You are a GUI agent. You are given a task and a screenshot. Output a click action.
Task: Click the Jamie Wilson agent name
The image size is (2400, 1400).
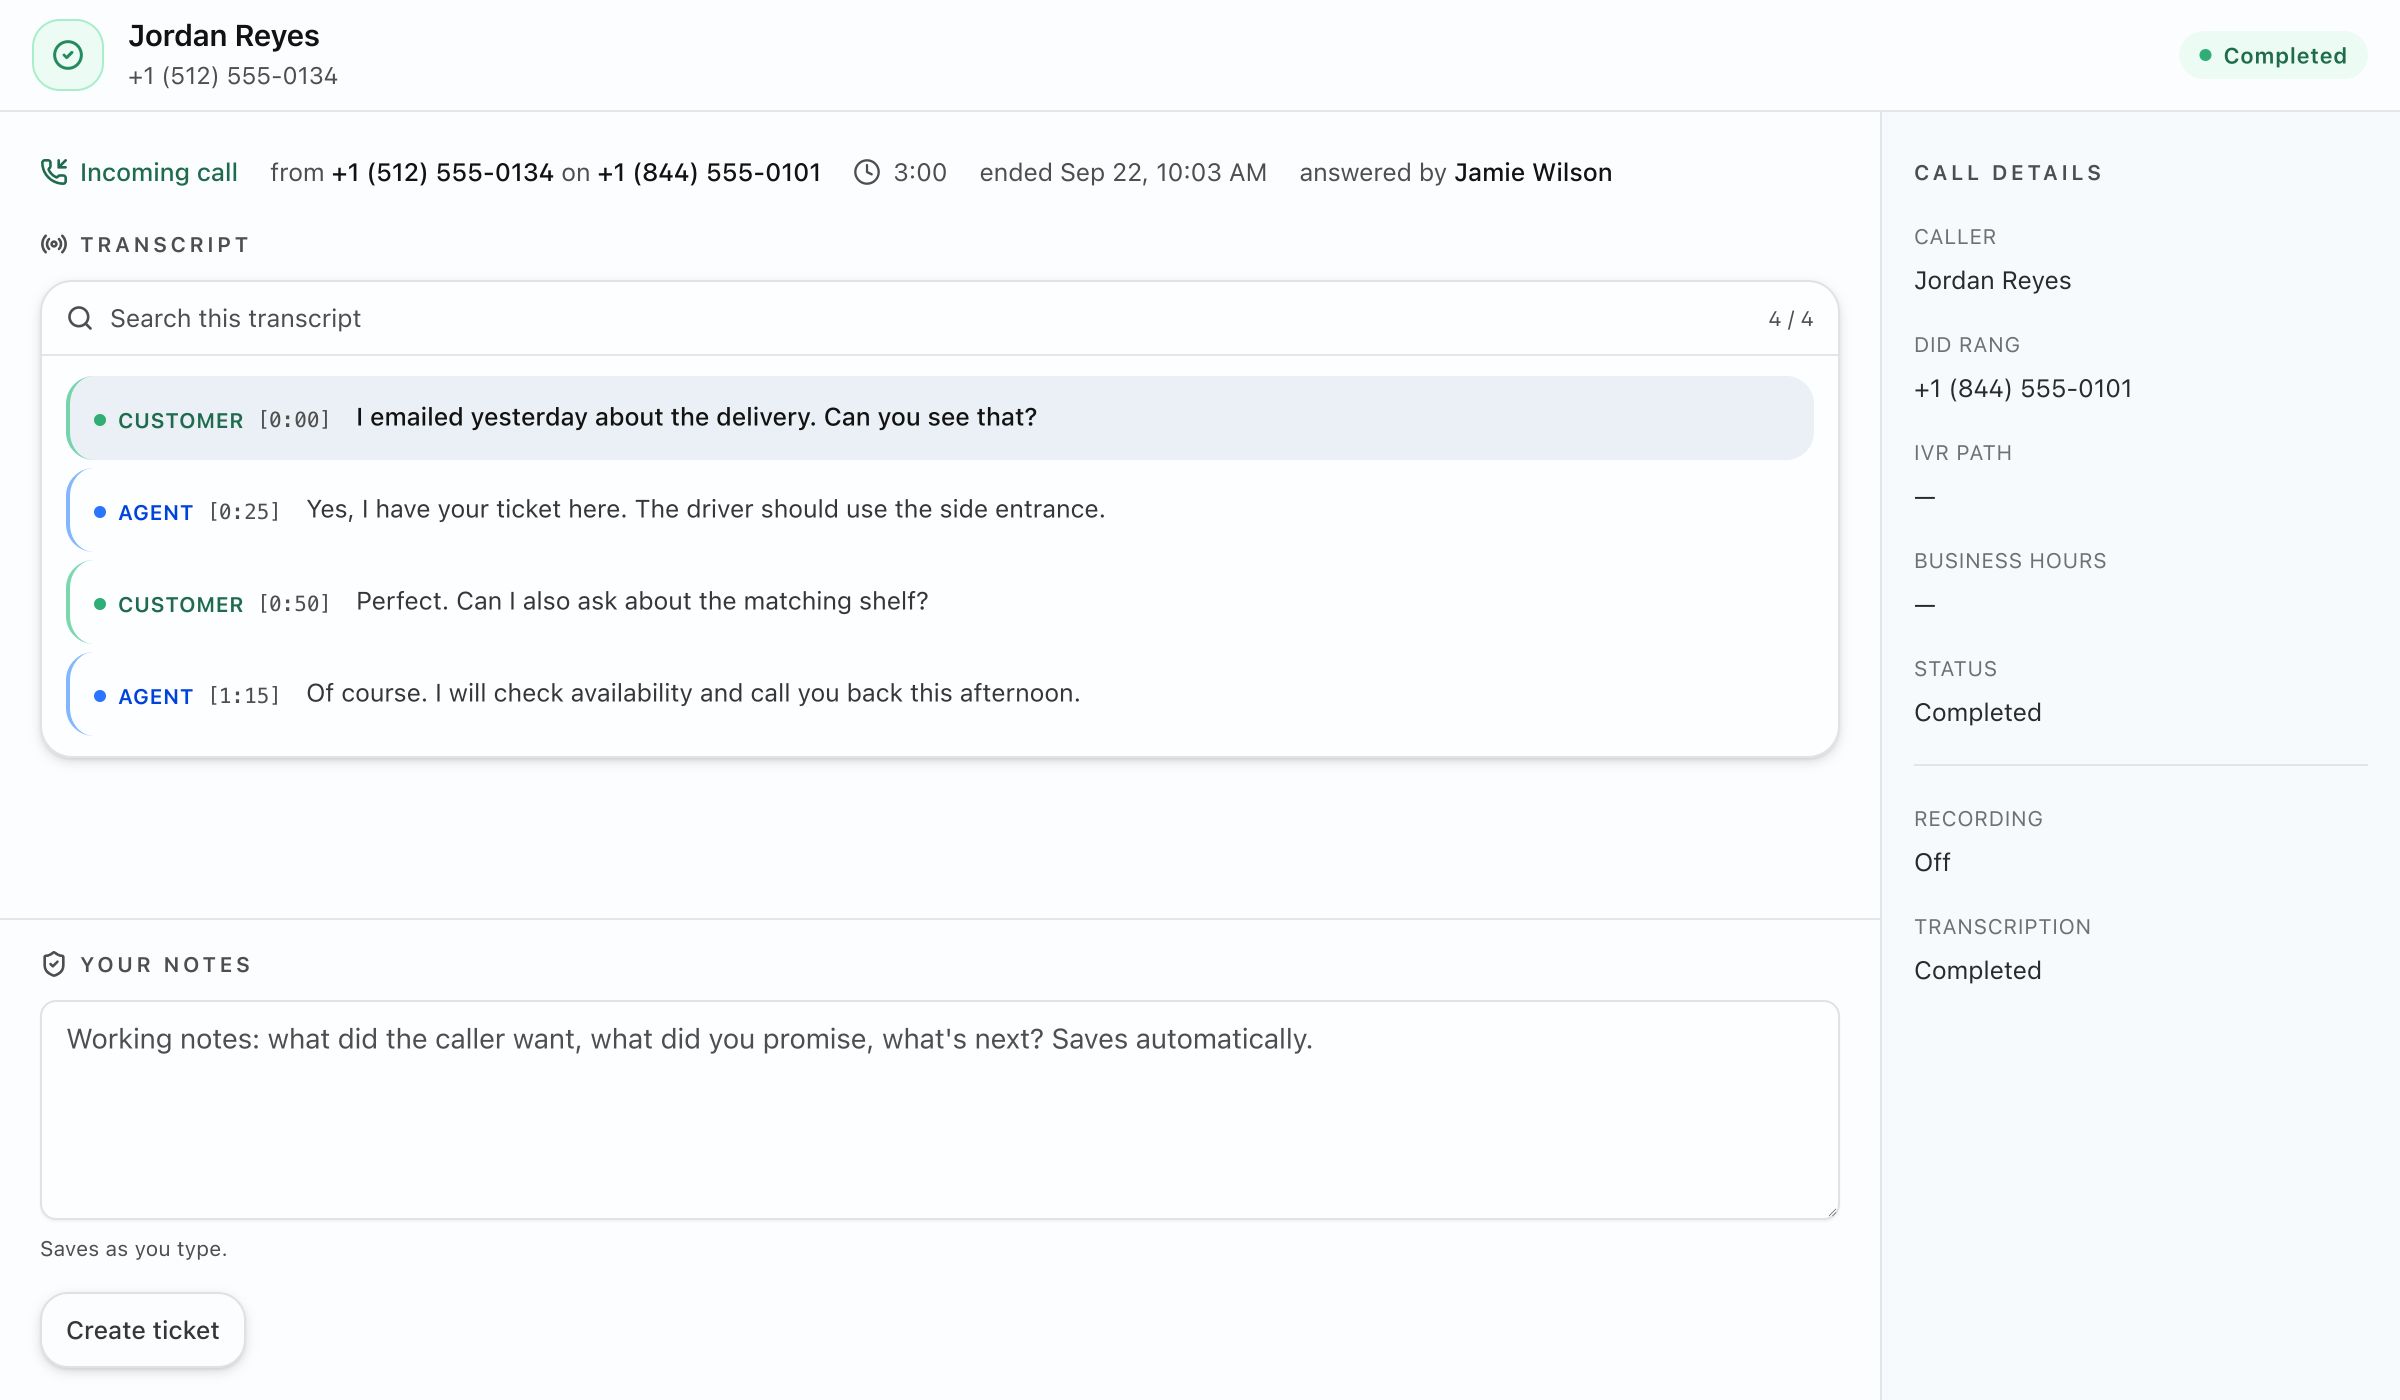(x=1533, y=172)
